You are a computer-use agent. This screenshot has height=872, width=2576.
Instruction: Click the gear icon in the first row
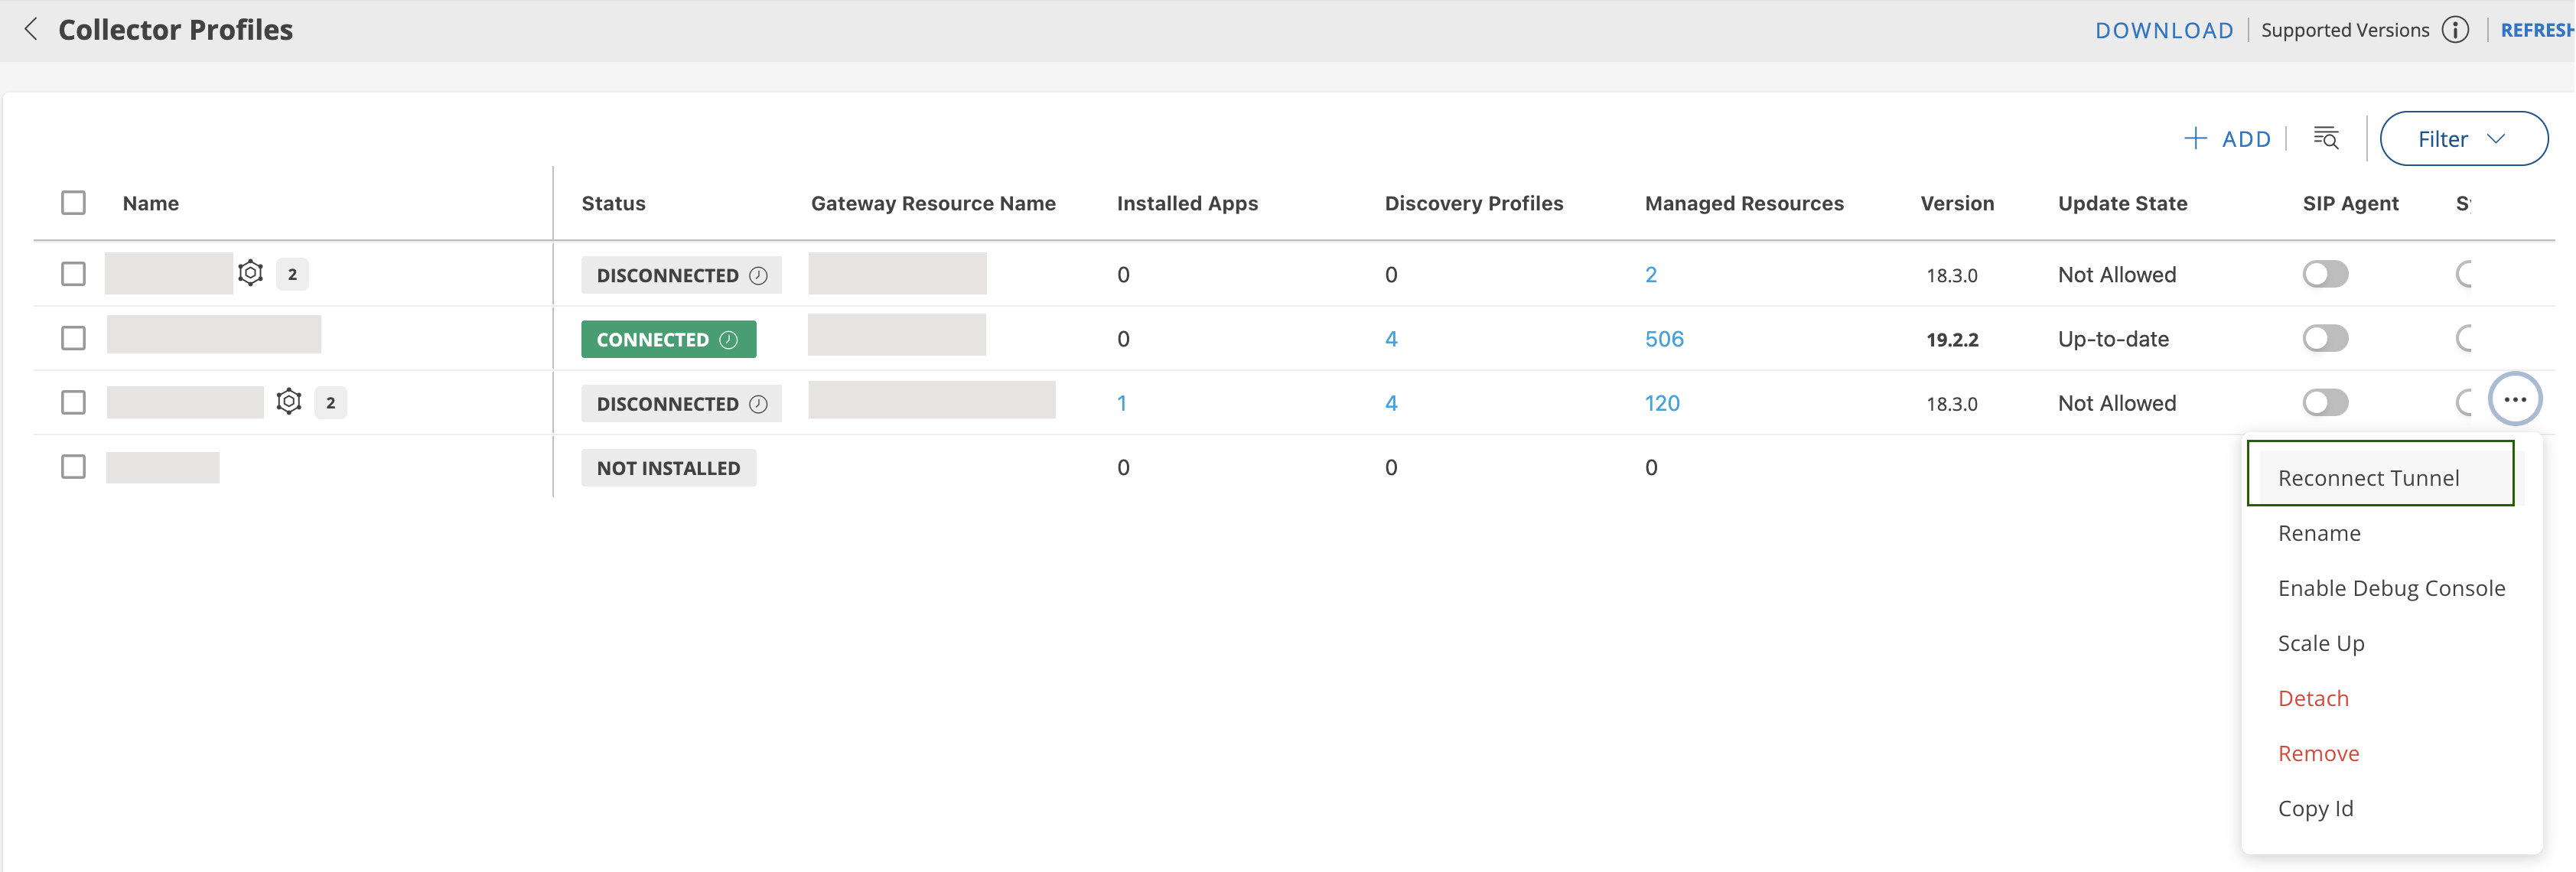pyautogui.click(x=251, y=273)
